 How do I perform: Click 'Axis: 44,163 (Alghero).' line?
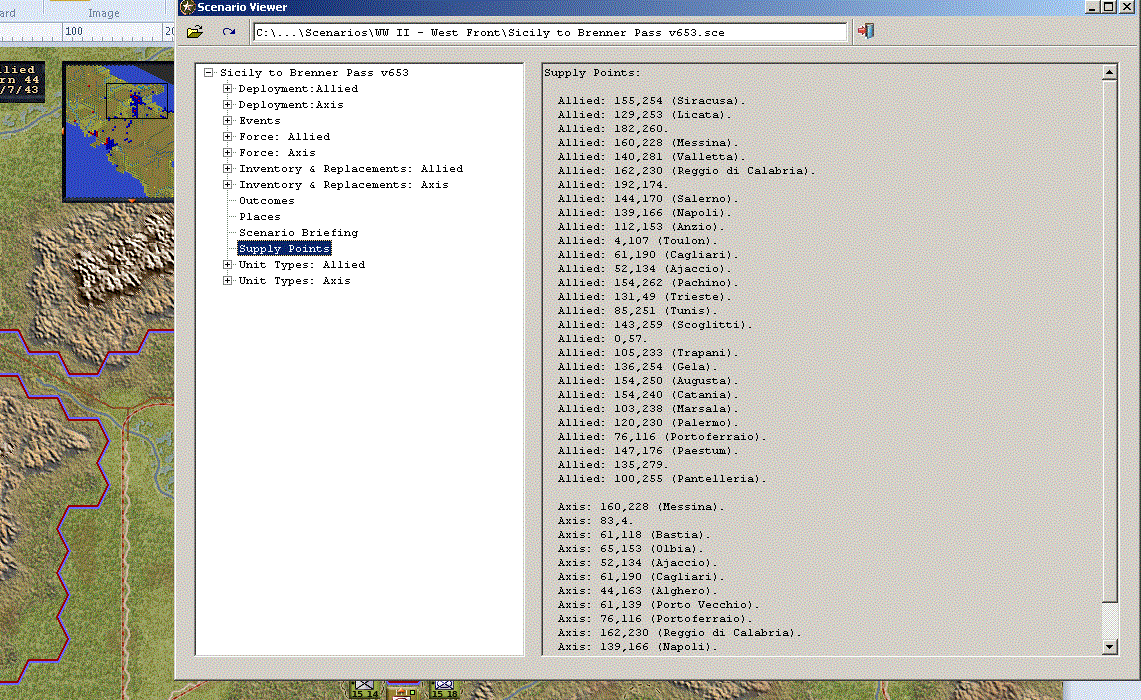tap(637, 591)
